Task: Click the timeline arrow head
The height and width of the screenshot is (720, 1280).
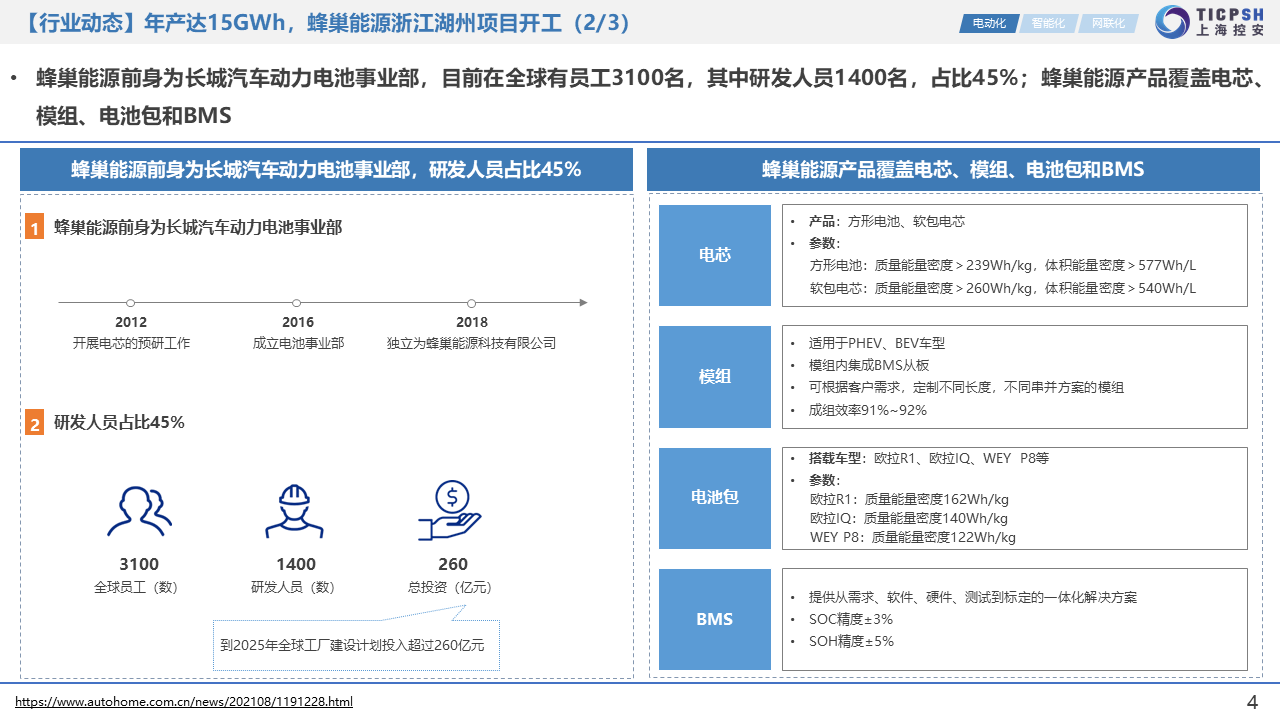Action: tap(583, 302)
